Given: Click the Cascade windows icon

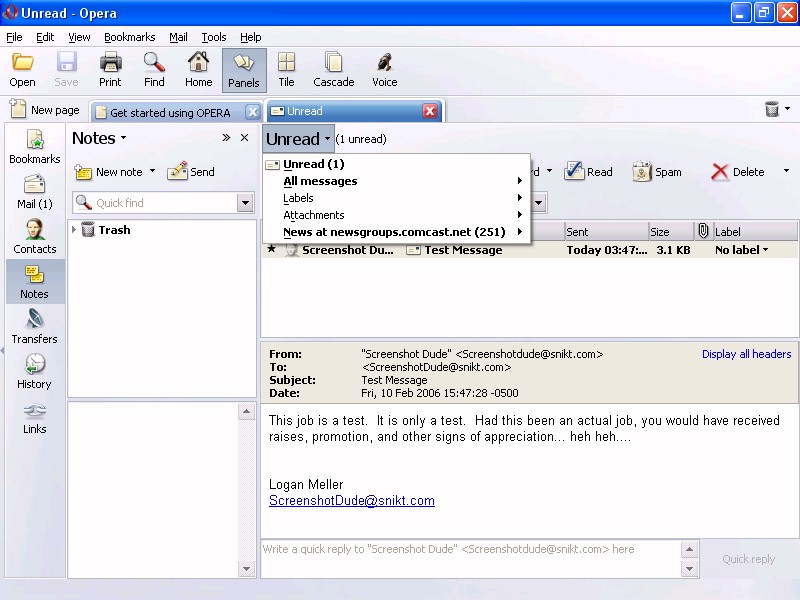Looking at the screenshot, I should click(333, 70).
